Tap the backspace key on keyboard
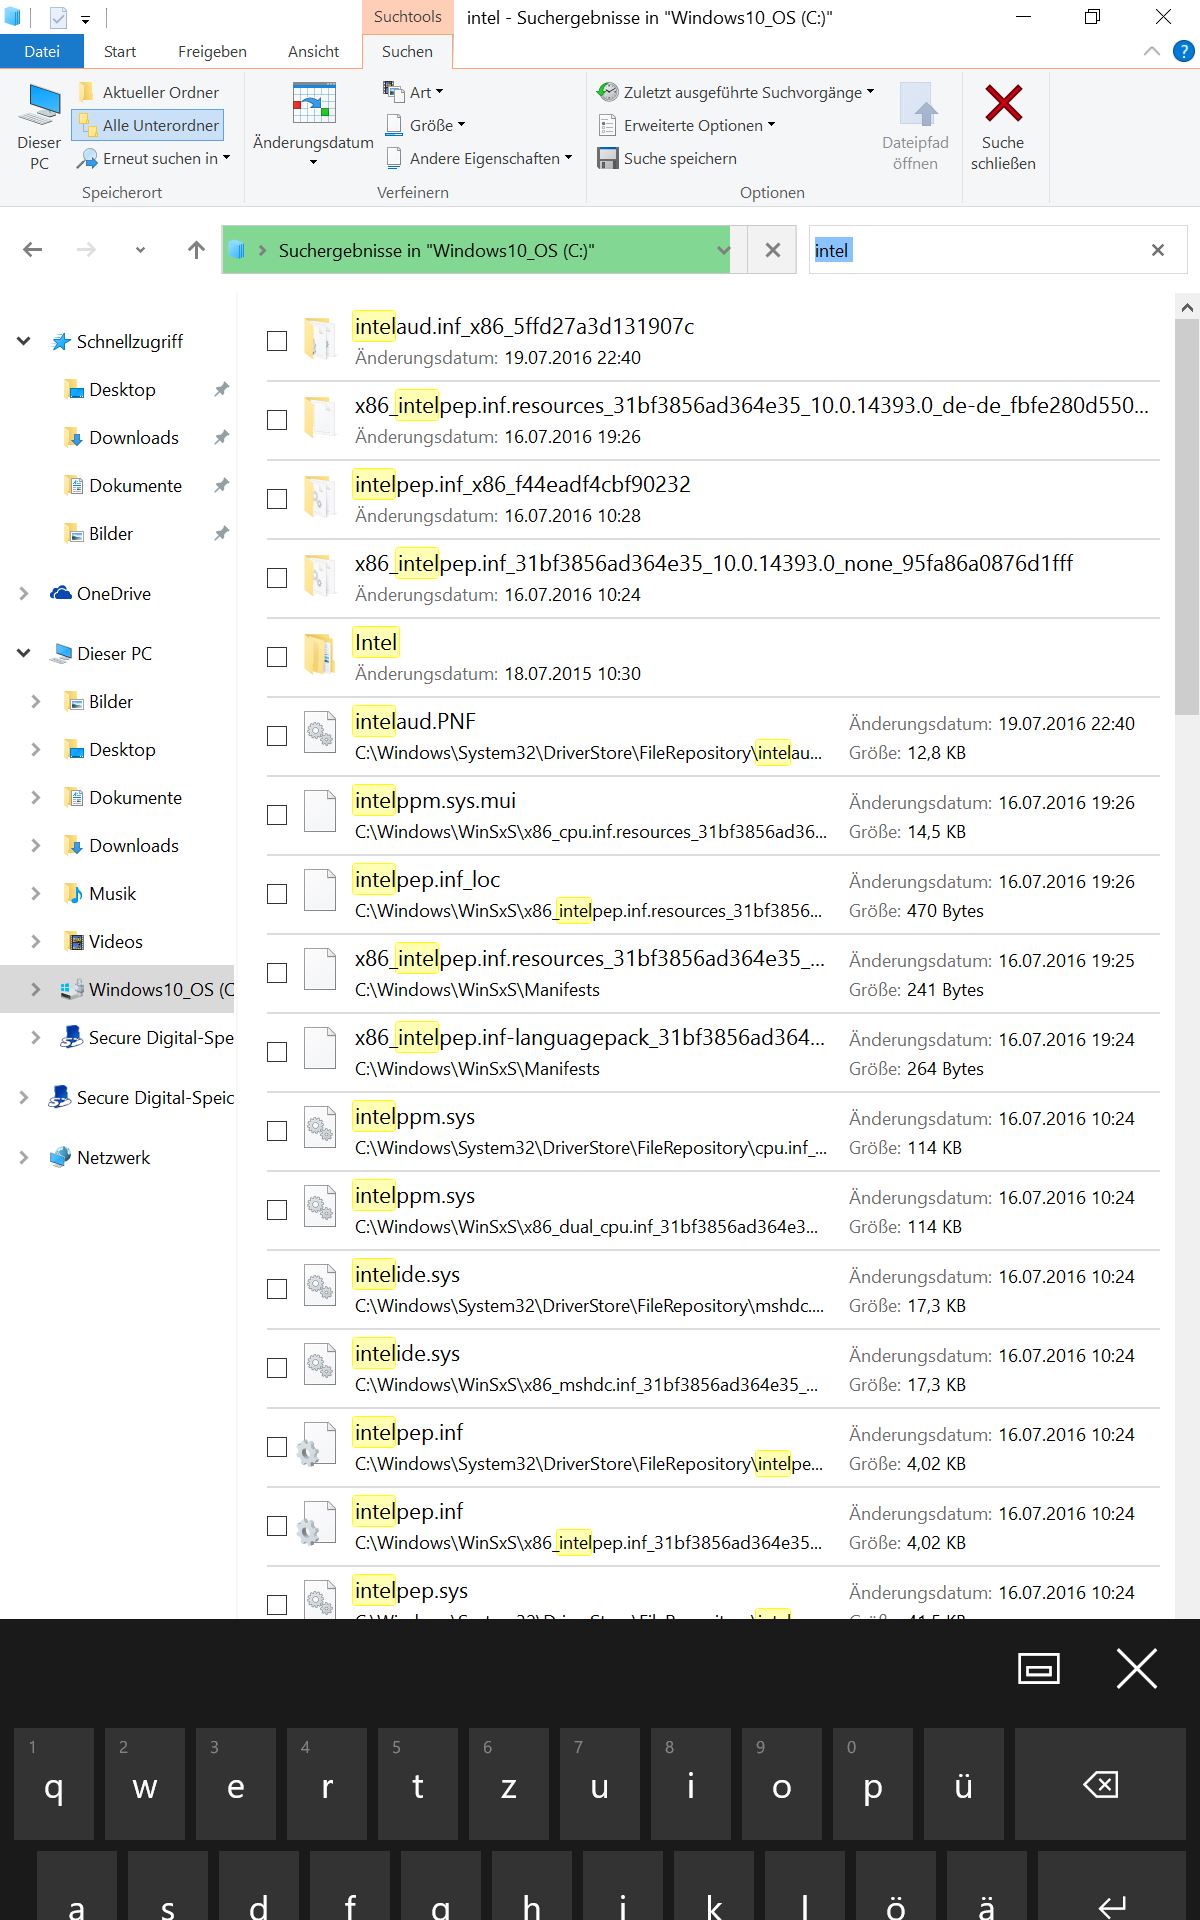The image size is (1200, 1920). [1100, 1785]
